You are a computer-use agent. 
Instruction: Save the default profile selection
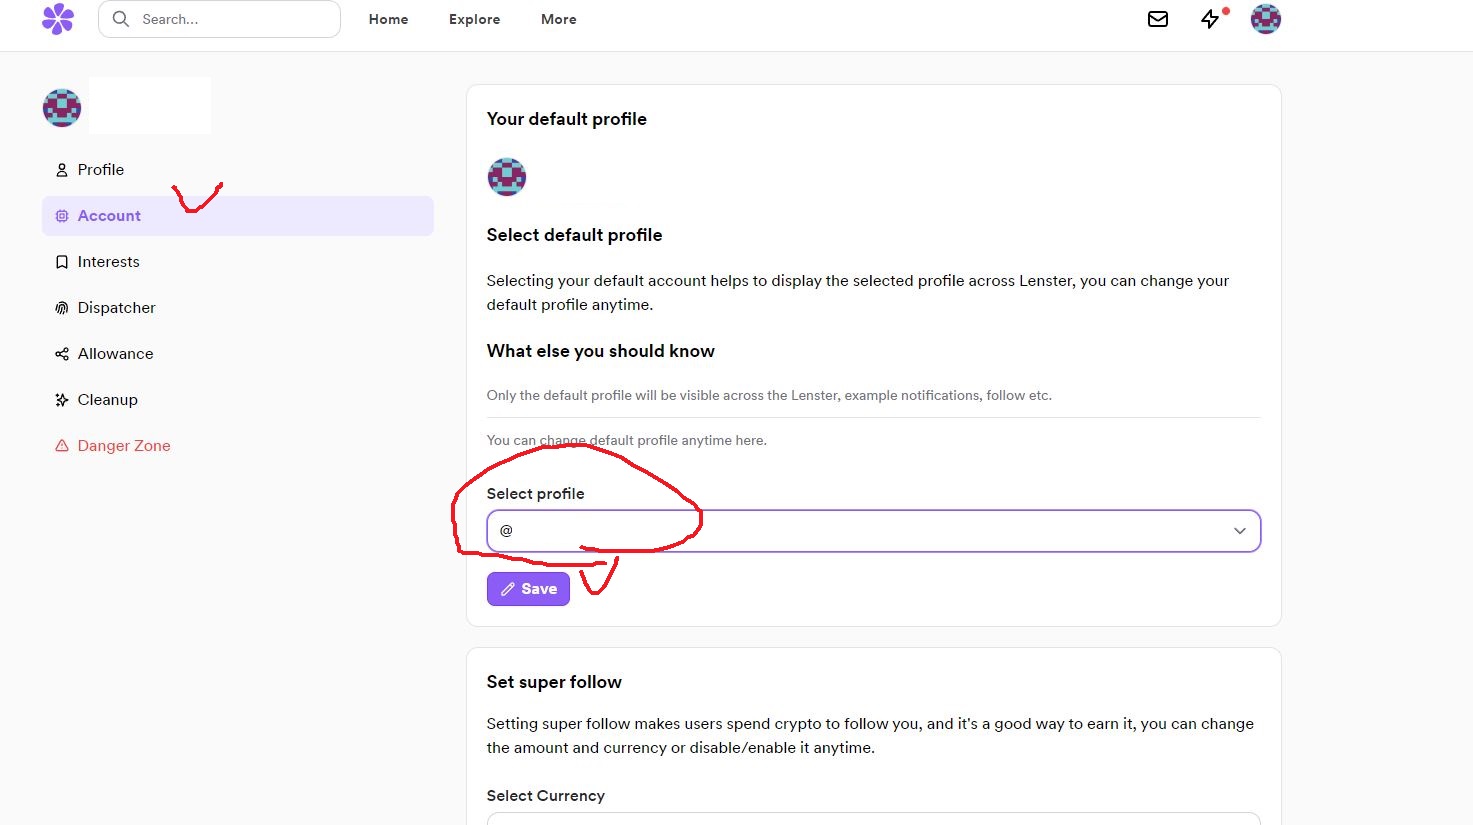(528, 589)
